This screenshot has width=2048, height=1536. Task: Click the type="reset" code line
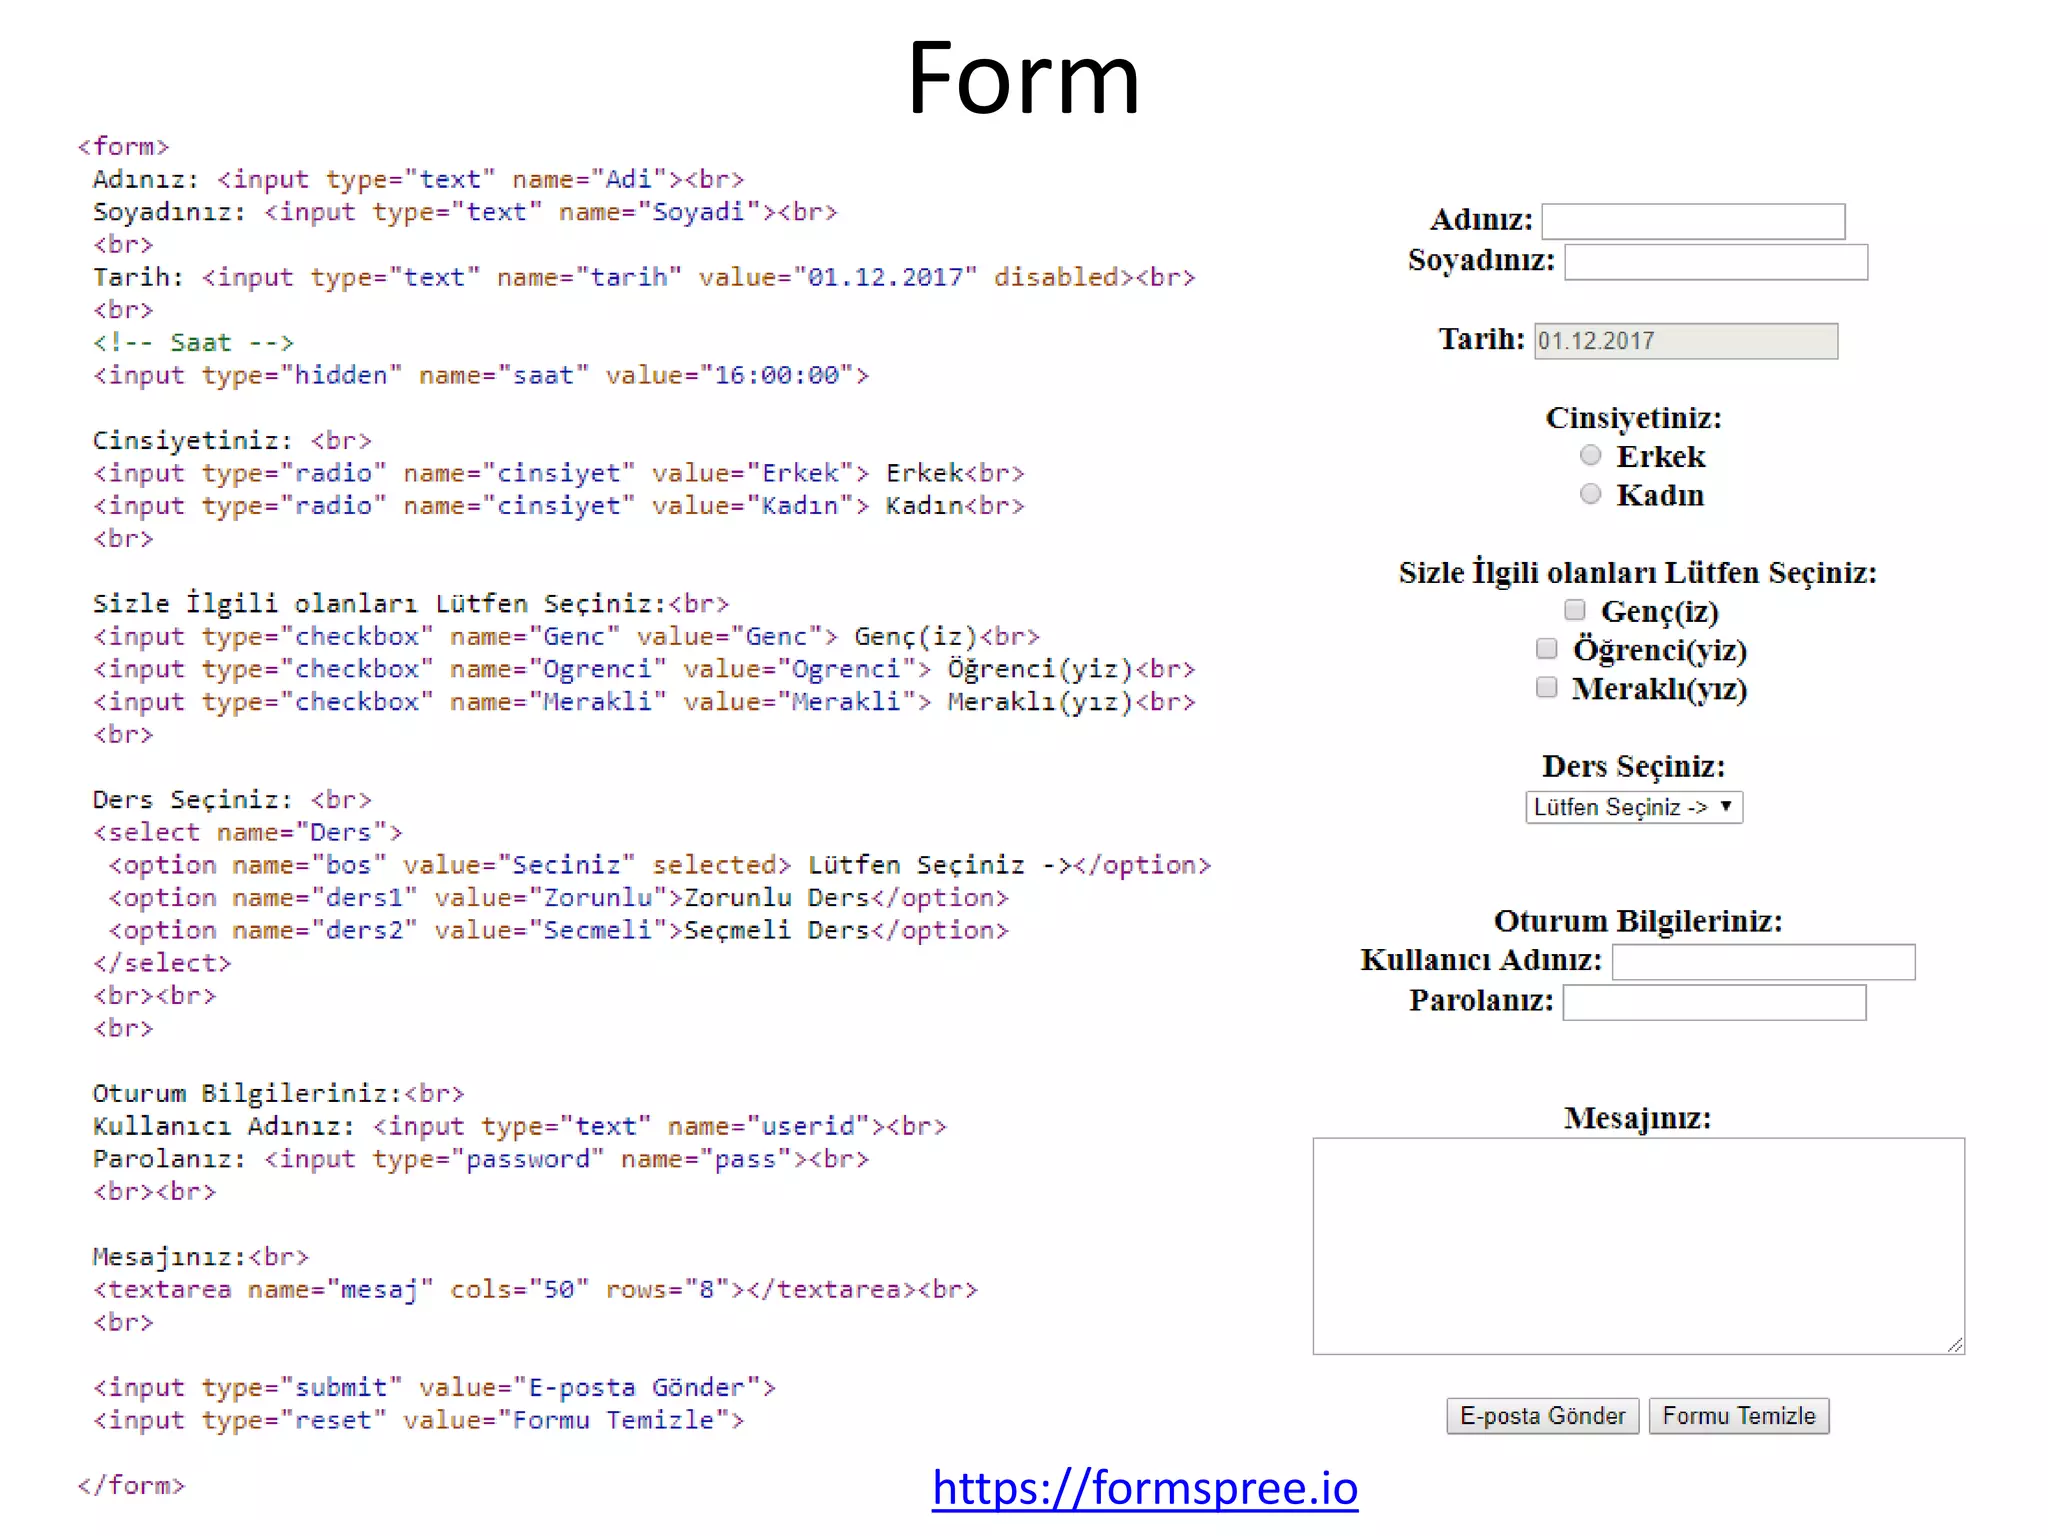coord(419,1421)
